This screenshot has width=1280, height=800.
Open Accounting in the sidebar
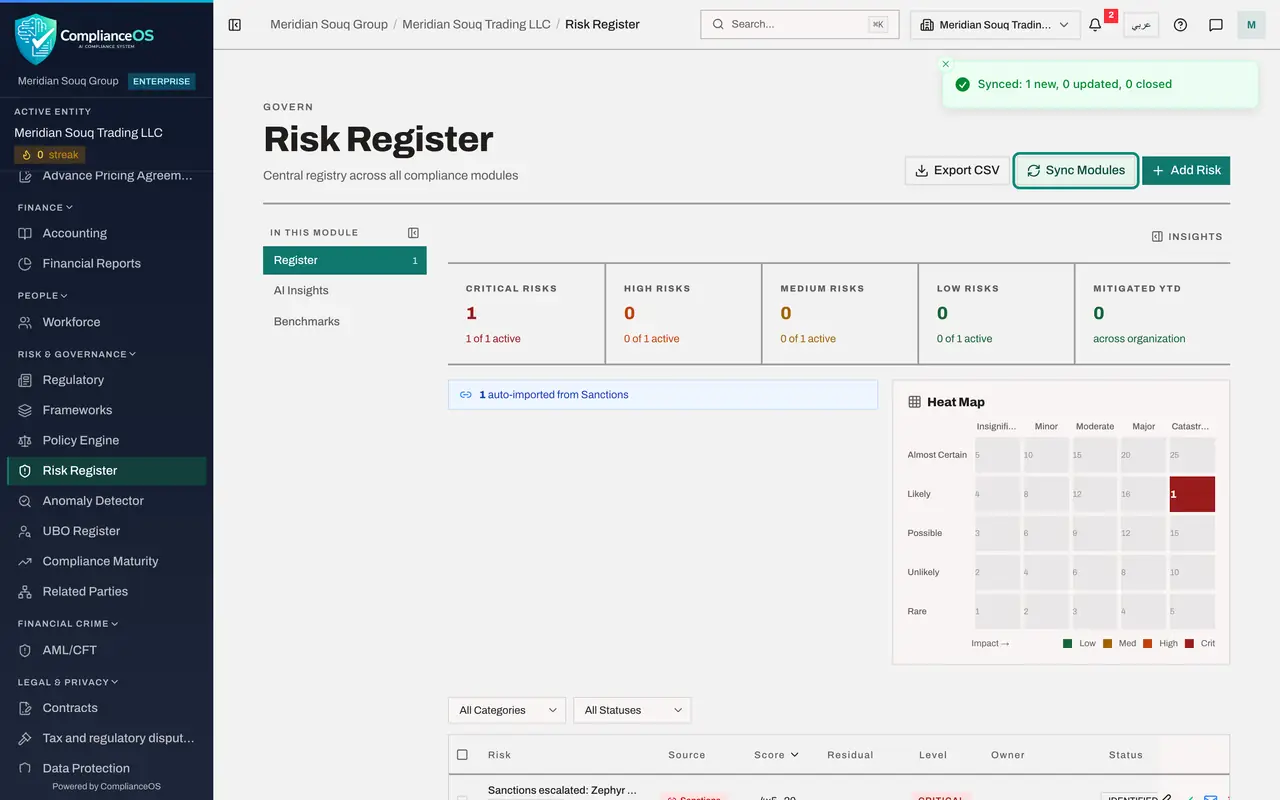pos(107,233)
